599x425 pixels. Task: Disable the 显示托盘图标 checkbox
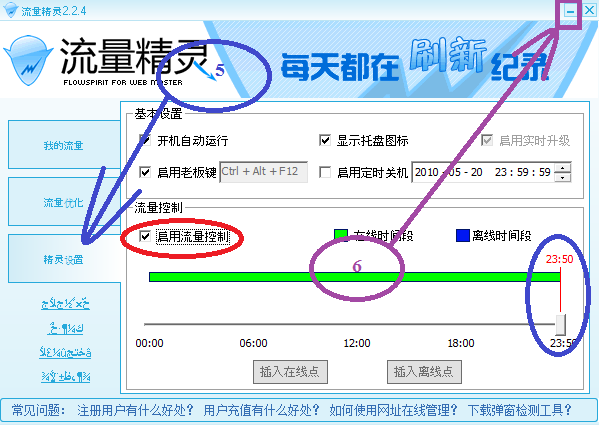(x=325, y=140)
